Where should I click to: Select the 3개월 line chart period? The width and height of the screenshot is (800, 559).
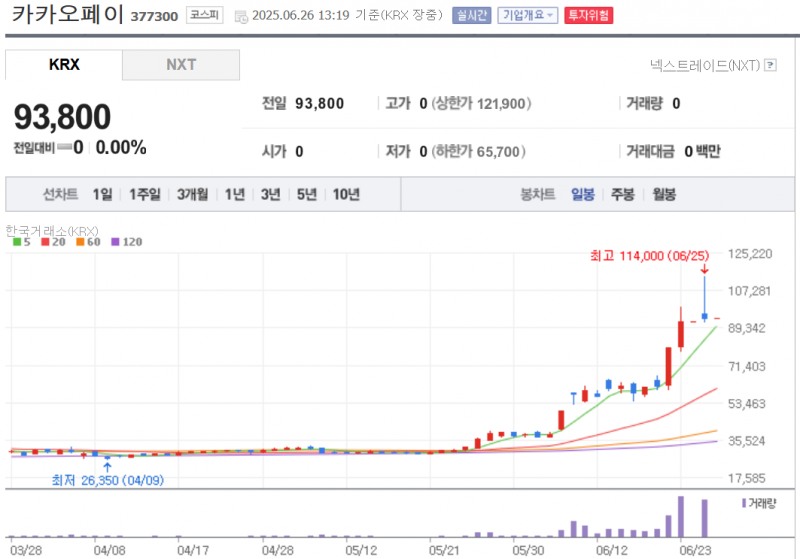pos(192,194)
